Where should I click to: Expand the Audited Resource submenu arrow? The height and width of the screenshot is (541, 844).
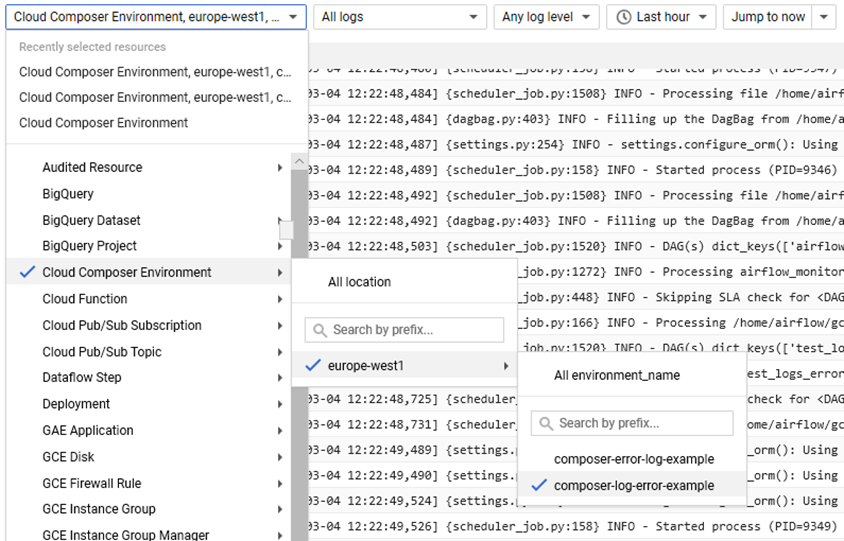(x=280, y=167)
